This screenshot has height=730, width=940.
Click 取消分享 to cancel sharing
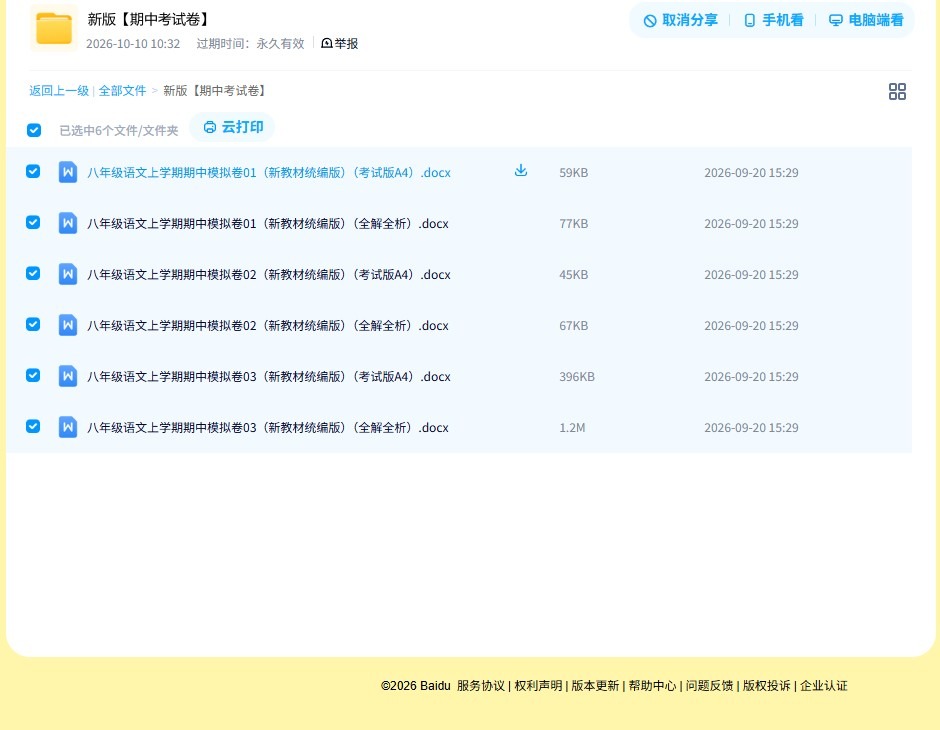(x=680, y=20)
